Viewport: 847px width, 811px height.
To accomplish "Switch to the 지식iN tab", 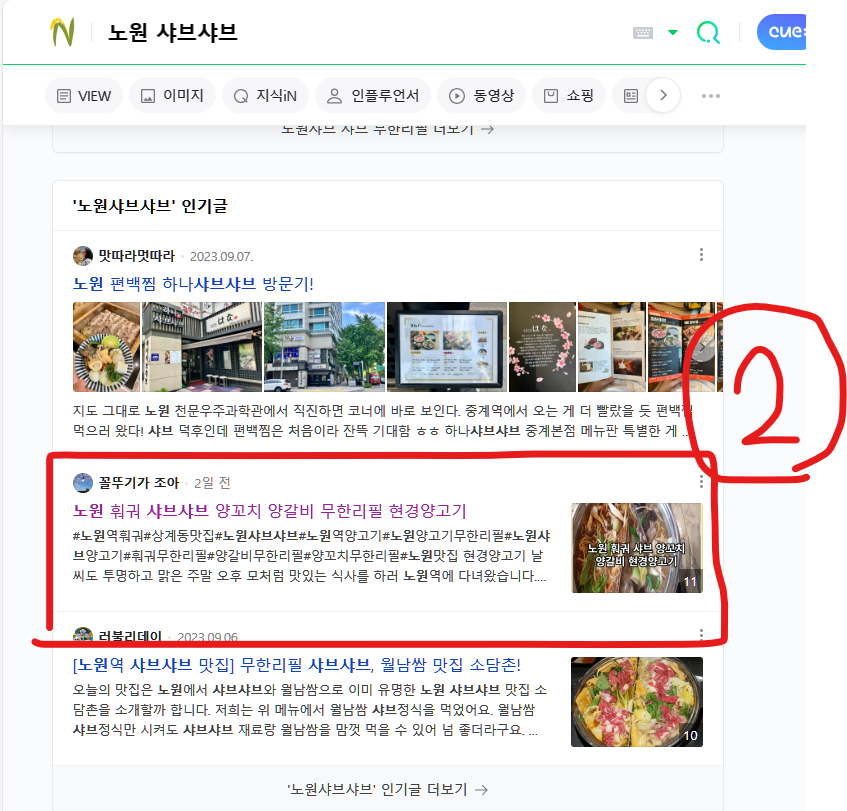I will pos(265,96).
